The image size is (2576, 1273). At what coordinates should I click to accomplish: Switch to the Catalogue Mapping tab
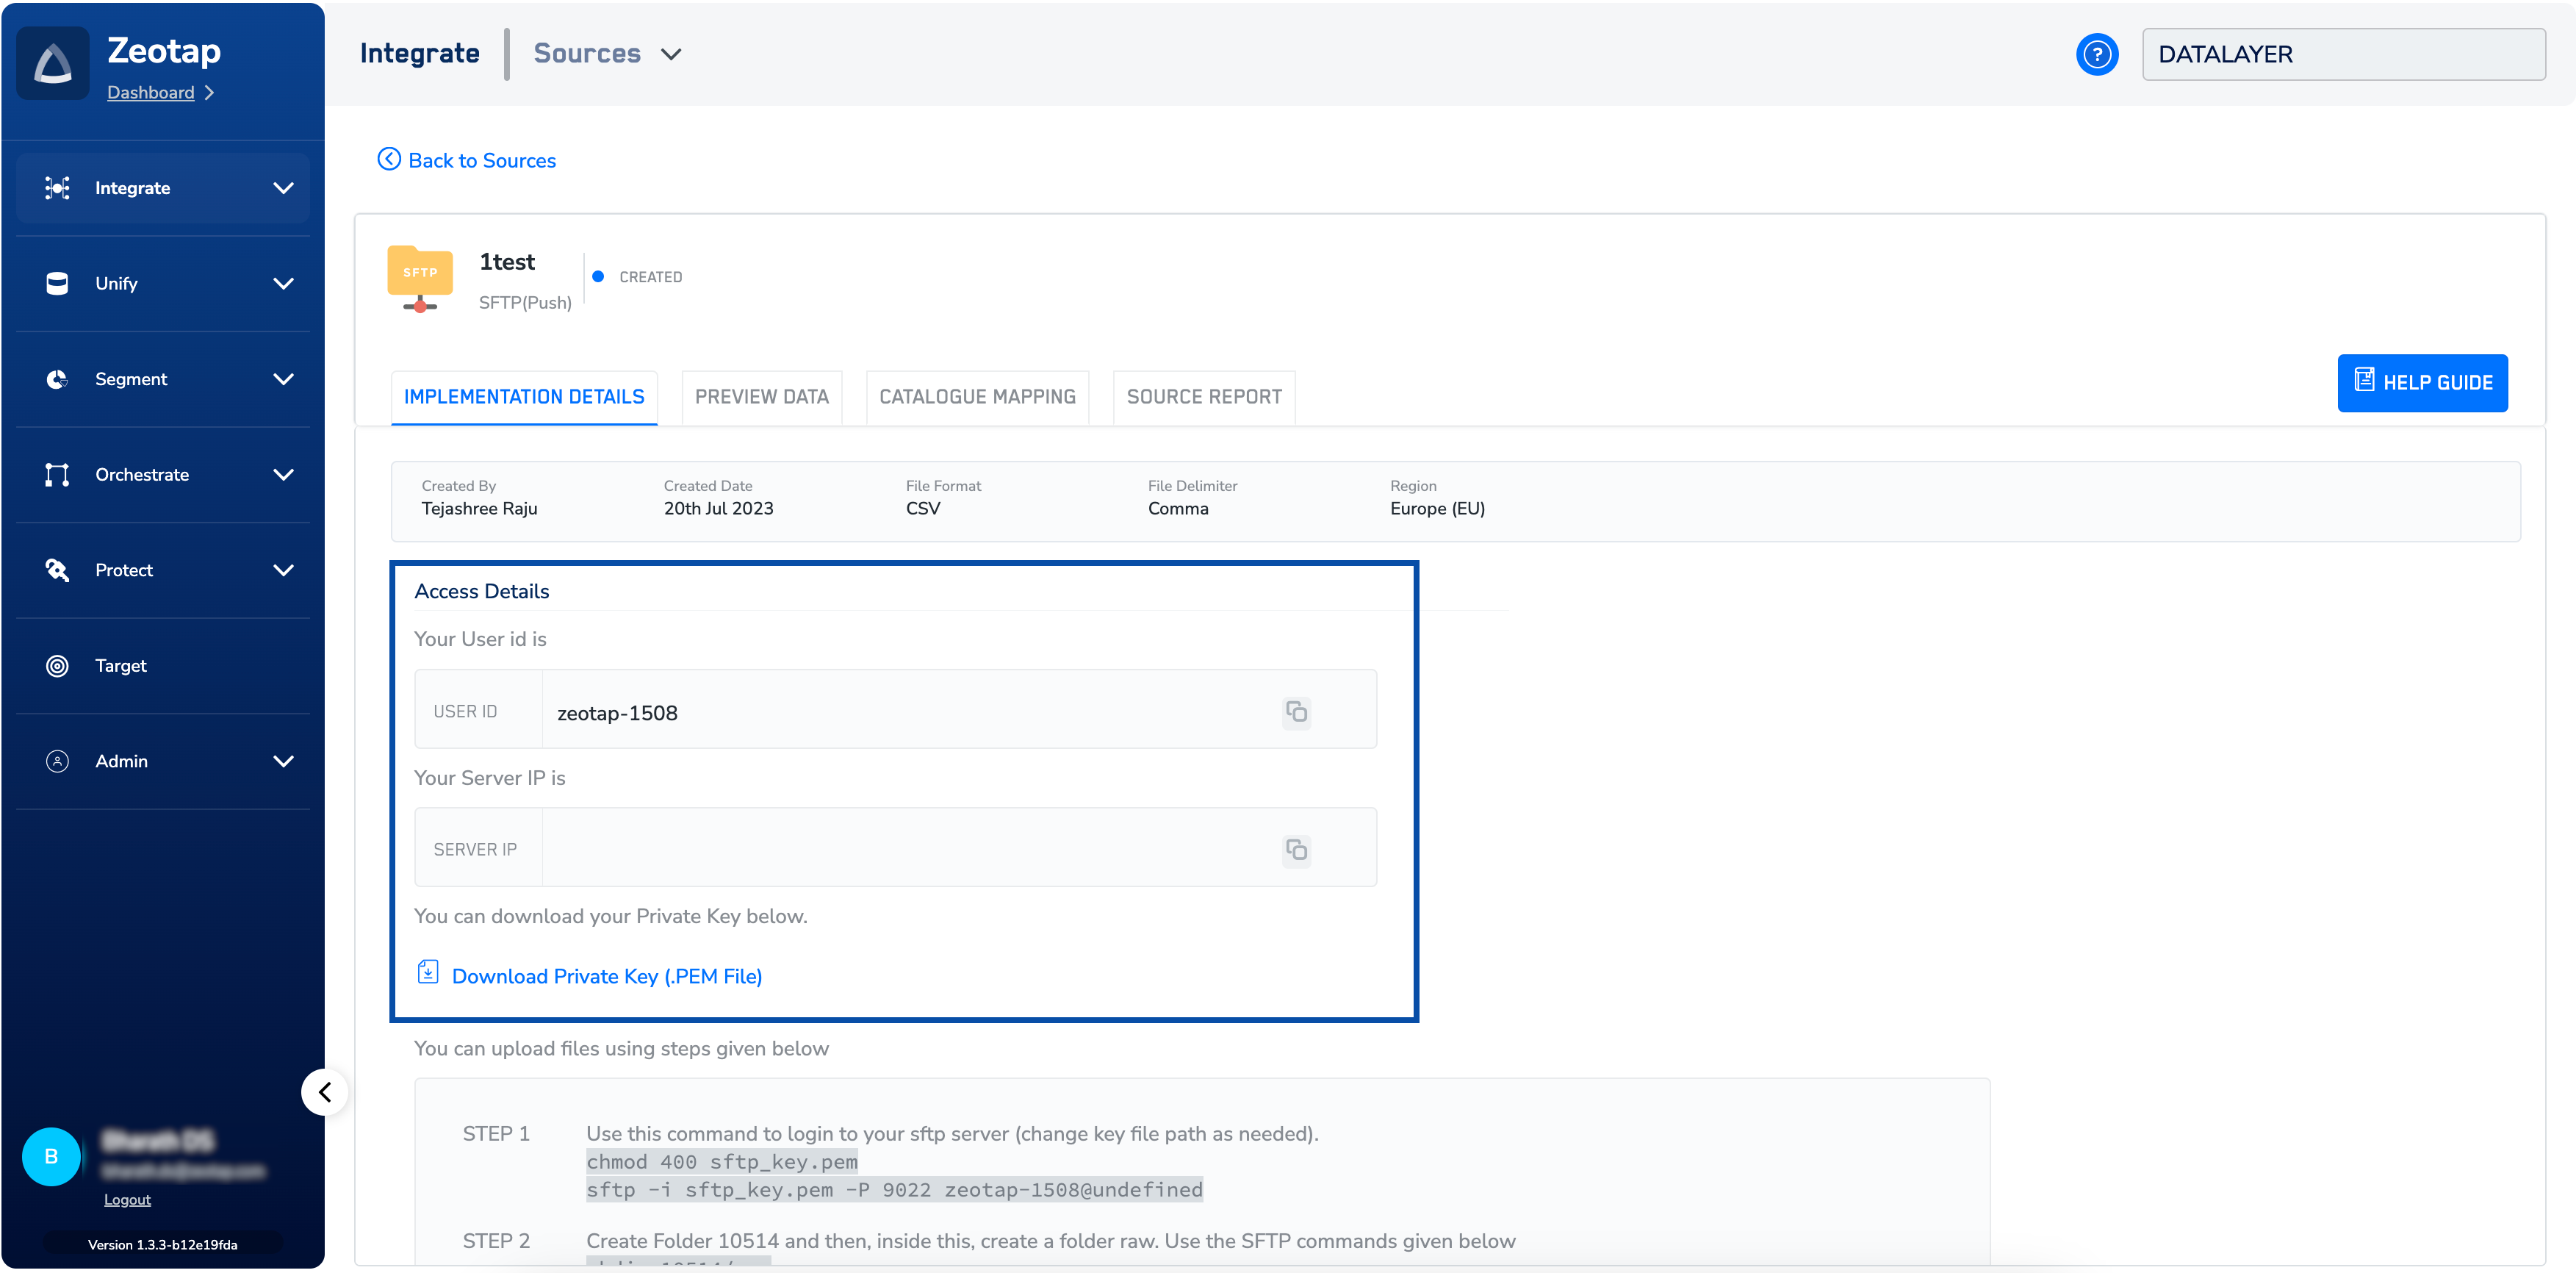click(x=977, y=397)
